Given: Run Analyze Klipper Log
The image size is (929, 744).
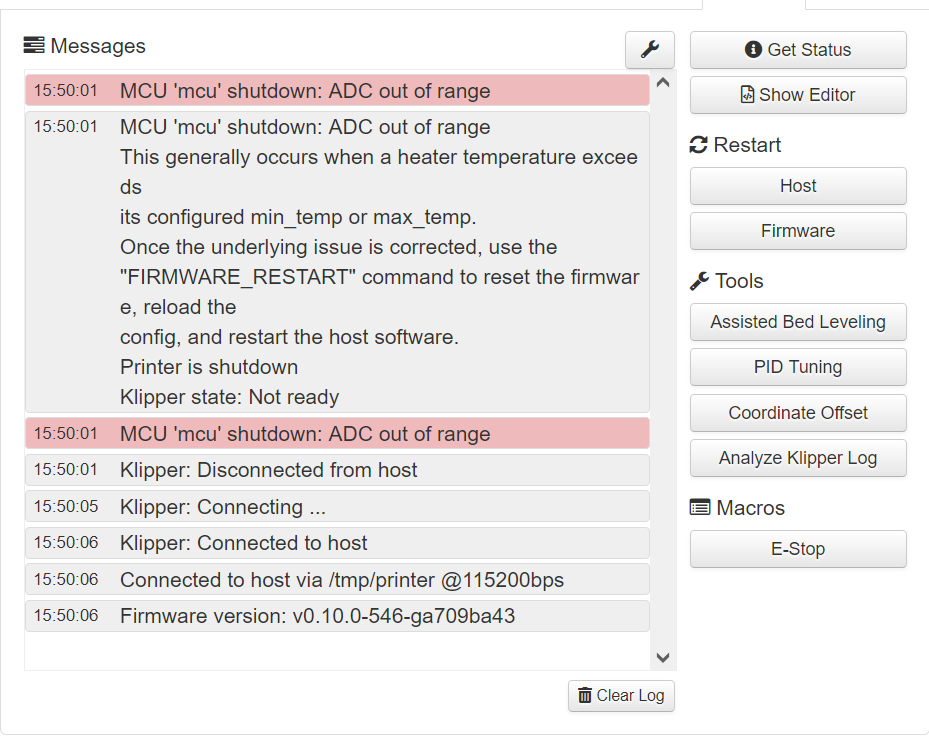Looking at the screenshot, I should point(797,458).
